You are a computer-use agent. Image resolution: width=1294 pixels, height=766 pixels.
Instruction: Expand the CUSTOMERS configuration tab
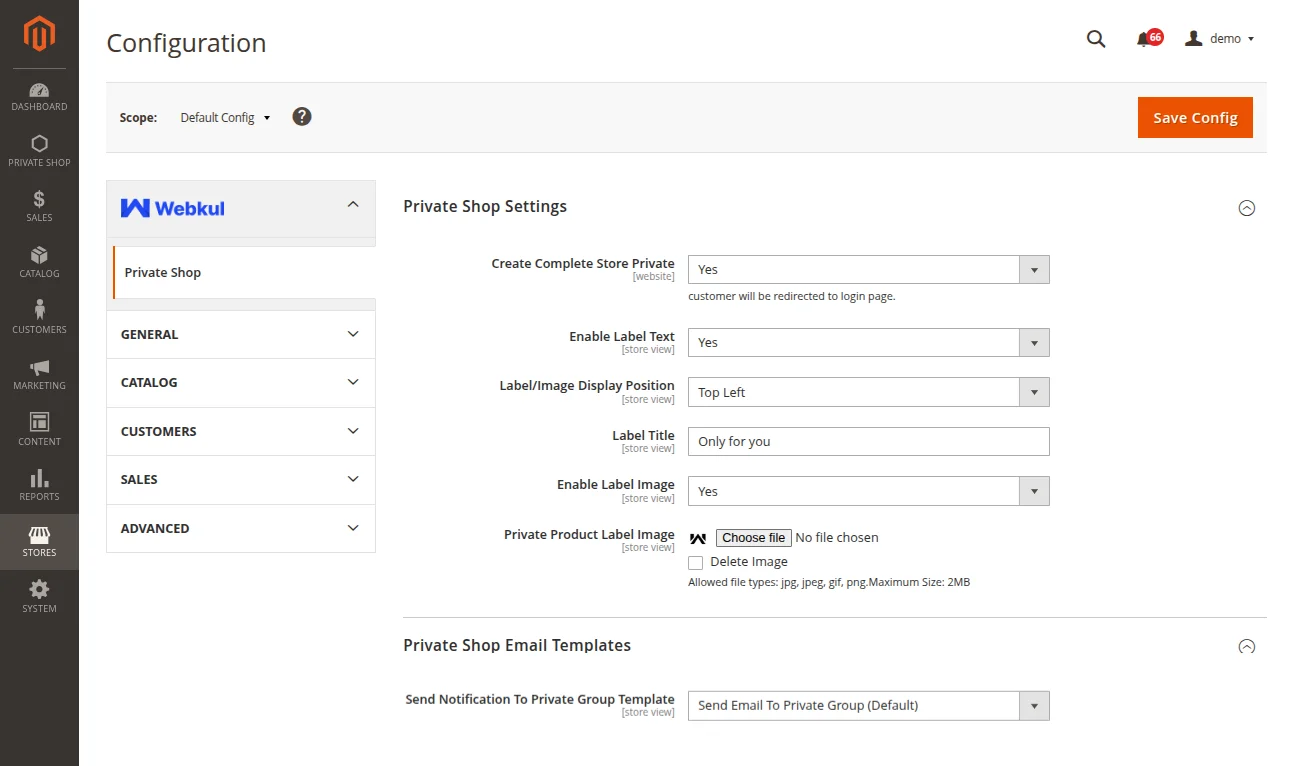[240, 431]
